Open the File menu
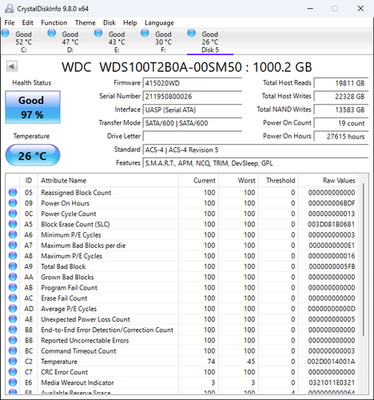 point(9,23)
